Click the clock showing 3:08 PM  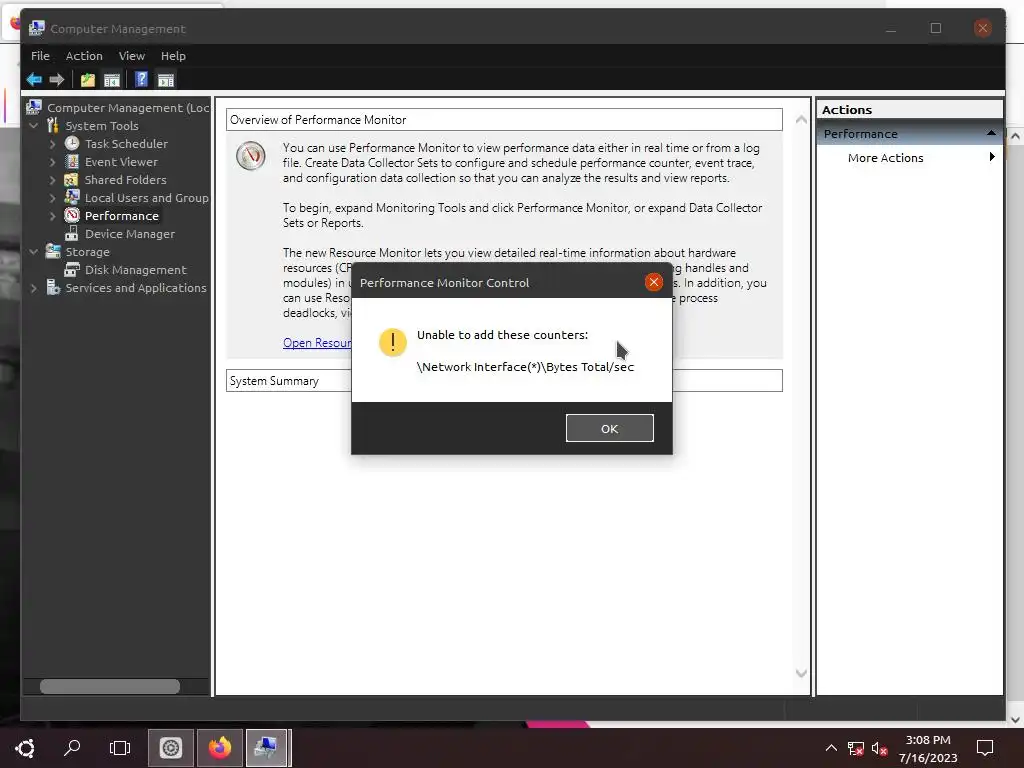coord(928,740)
